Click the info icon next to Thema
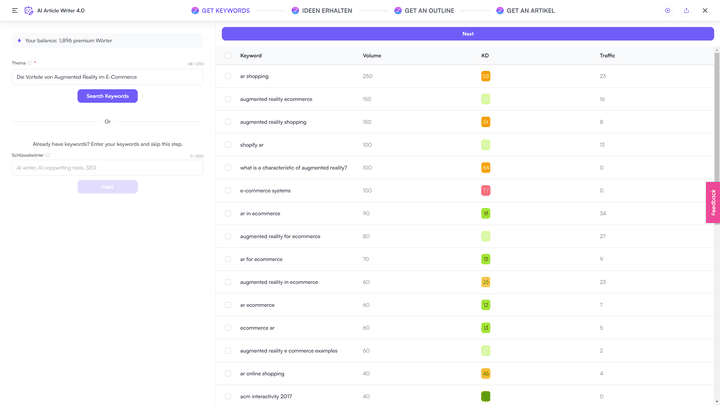Screen dimensions: 720x405 (x=30, y=63)
